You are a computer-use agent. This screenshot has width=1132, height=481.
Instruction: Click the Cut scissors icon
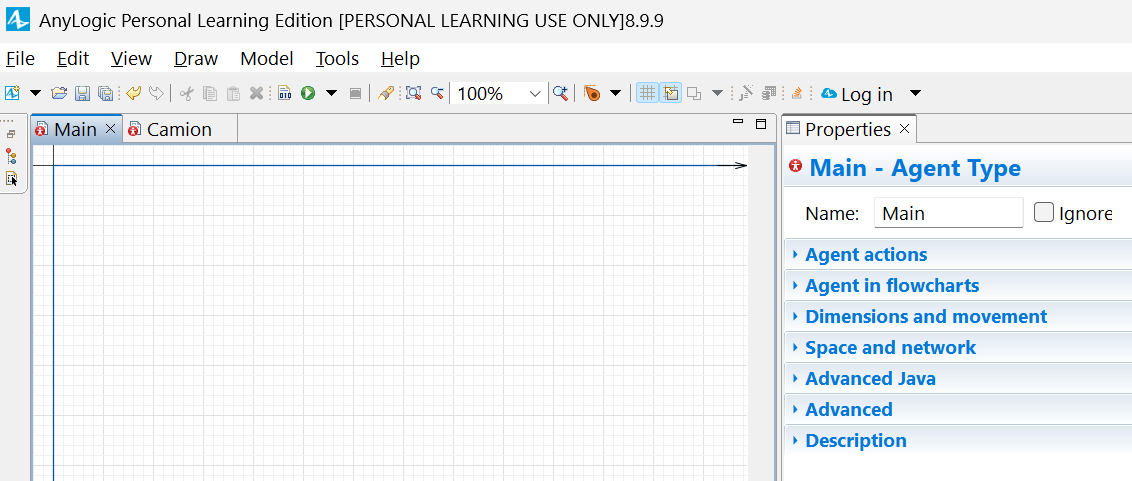(x=187, y=93)
